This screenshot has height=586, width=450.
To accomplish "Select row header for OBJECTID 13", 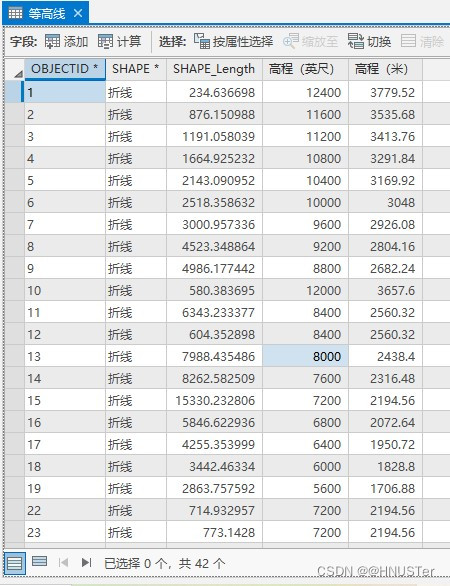I will pyautogui.click(x=14, y=356).
